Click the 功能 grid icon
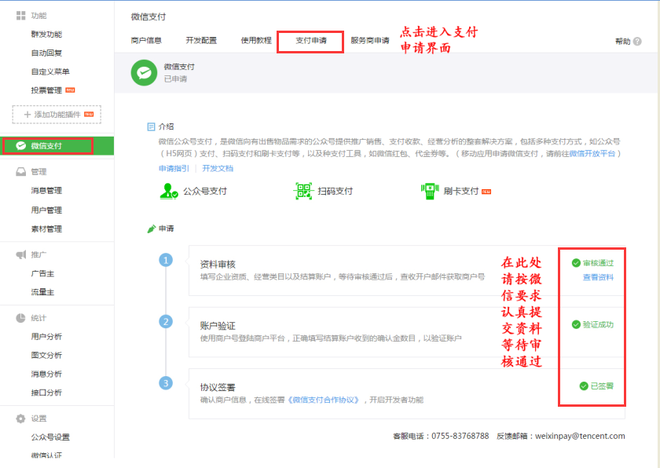 click(x=21, y=16)
